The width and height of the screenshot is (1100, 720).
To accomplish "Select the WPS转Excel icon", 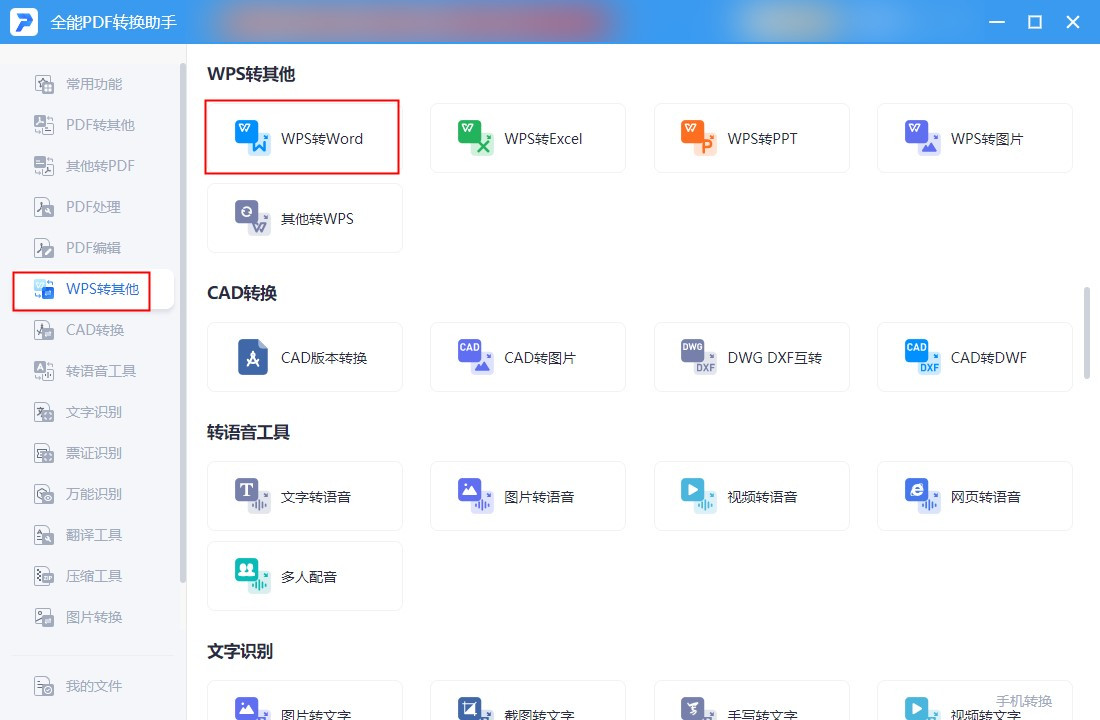I will tap(474, 138).
